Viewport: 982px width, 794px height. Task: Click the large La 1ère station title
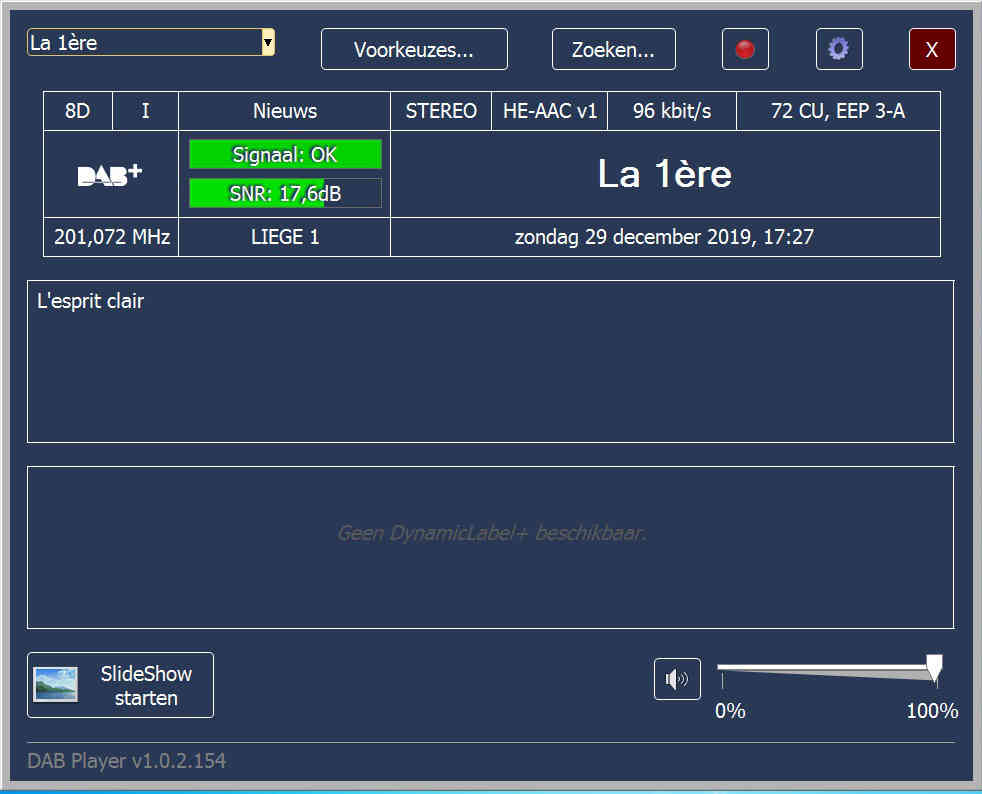pyautogui.click(x=664, y=173)
